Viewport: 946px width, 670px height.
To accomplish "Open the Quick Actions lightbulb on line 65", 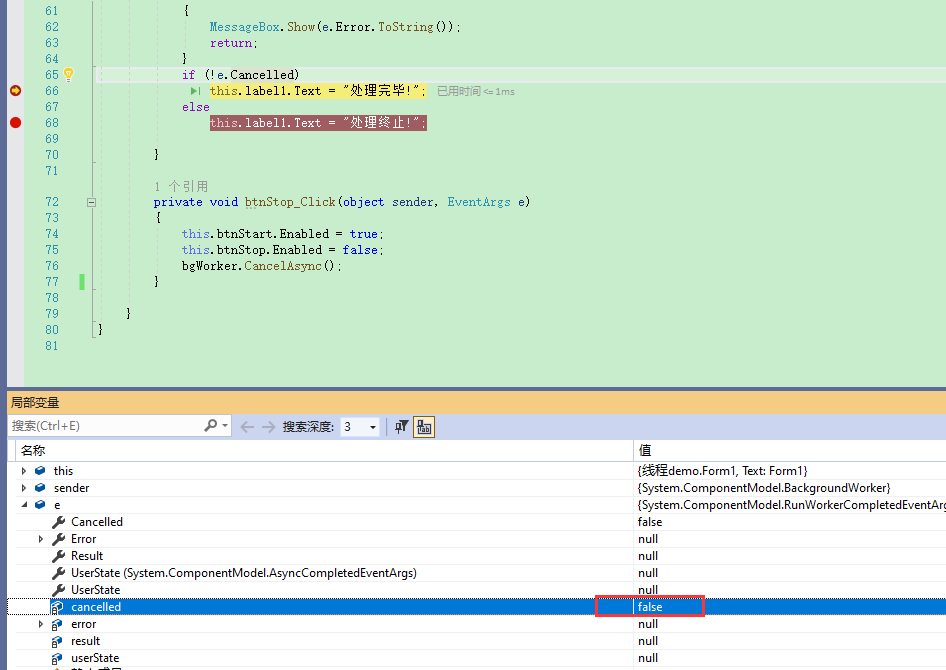I will tap(68, 74).
